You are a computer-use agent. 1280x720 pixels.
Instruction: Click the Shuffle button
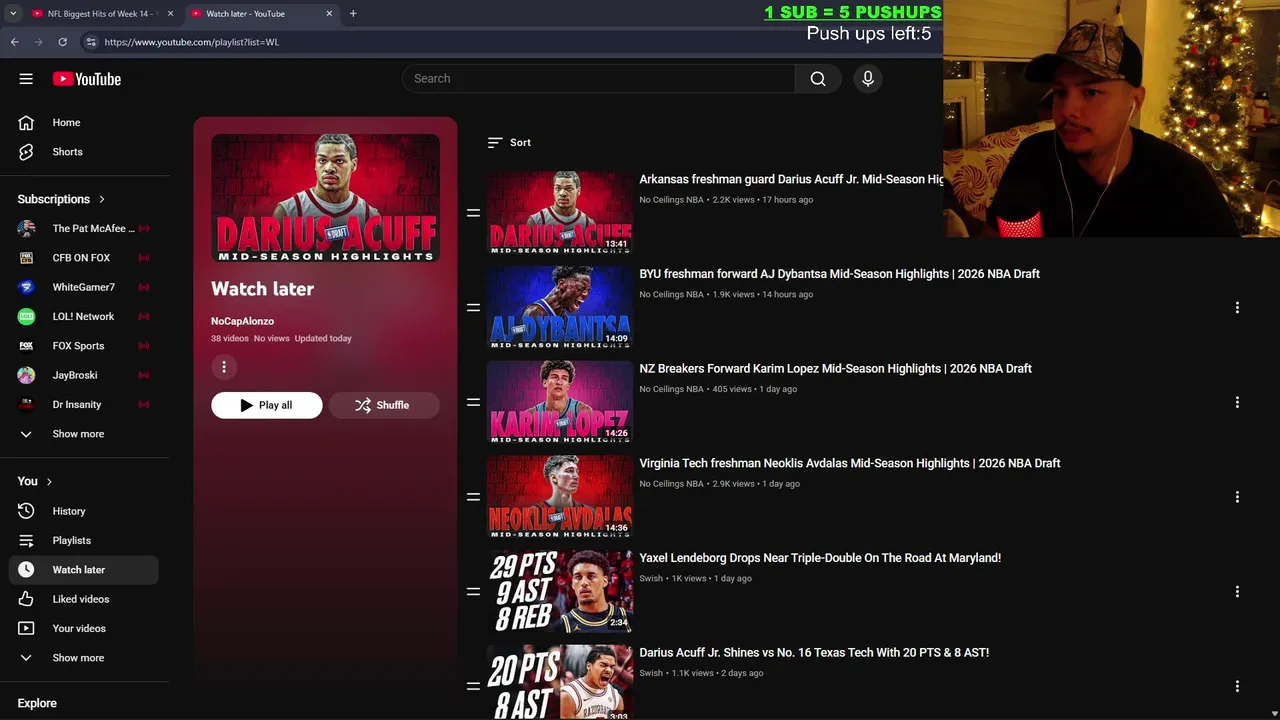click(x=384, y=405)
